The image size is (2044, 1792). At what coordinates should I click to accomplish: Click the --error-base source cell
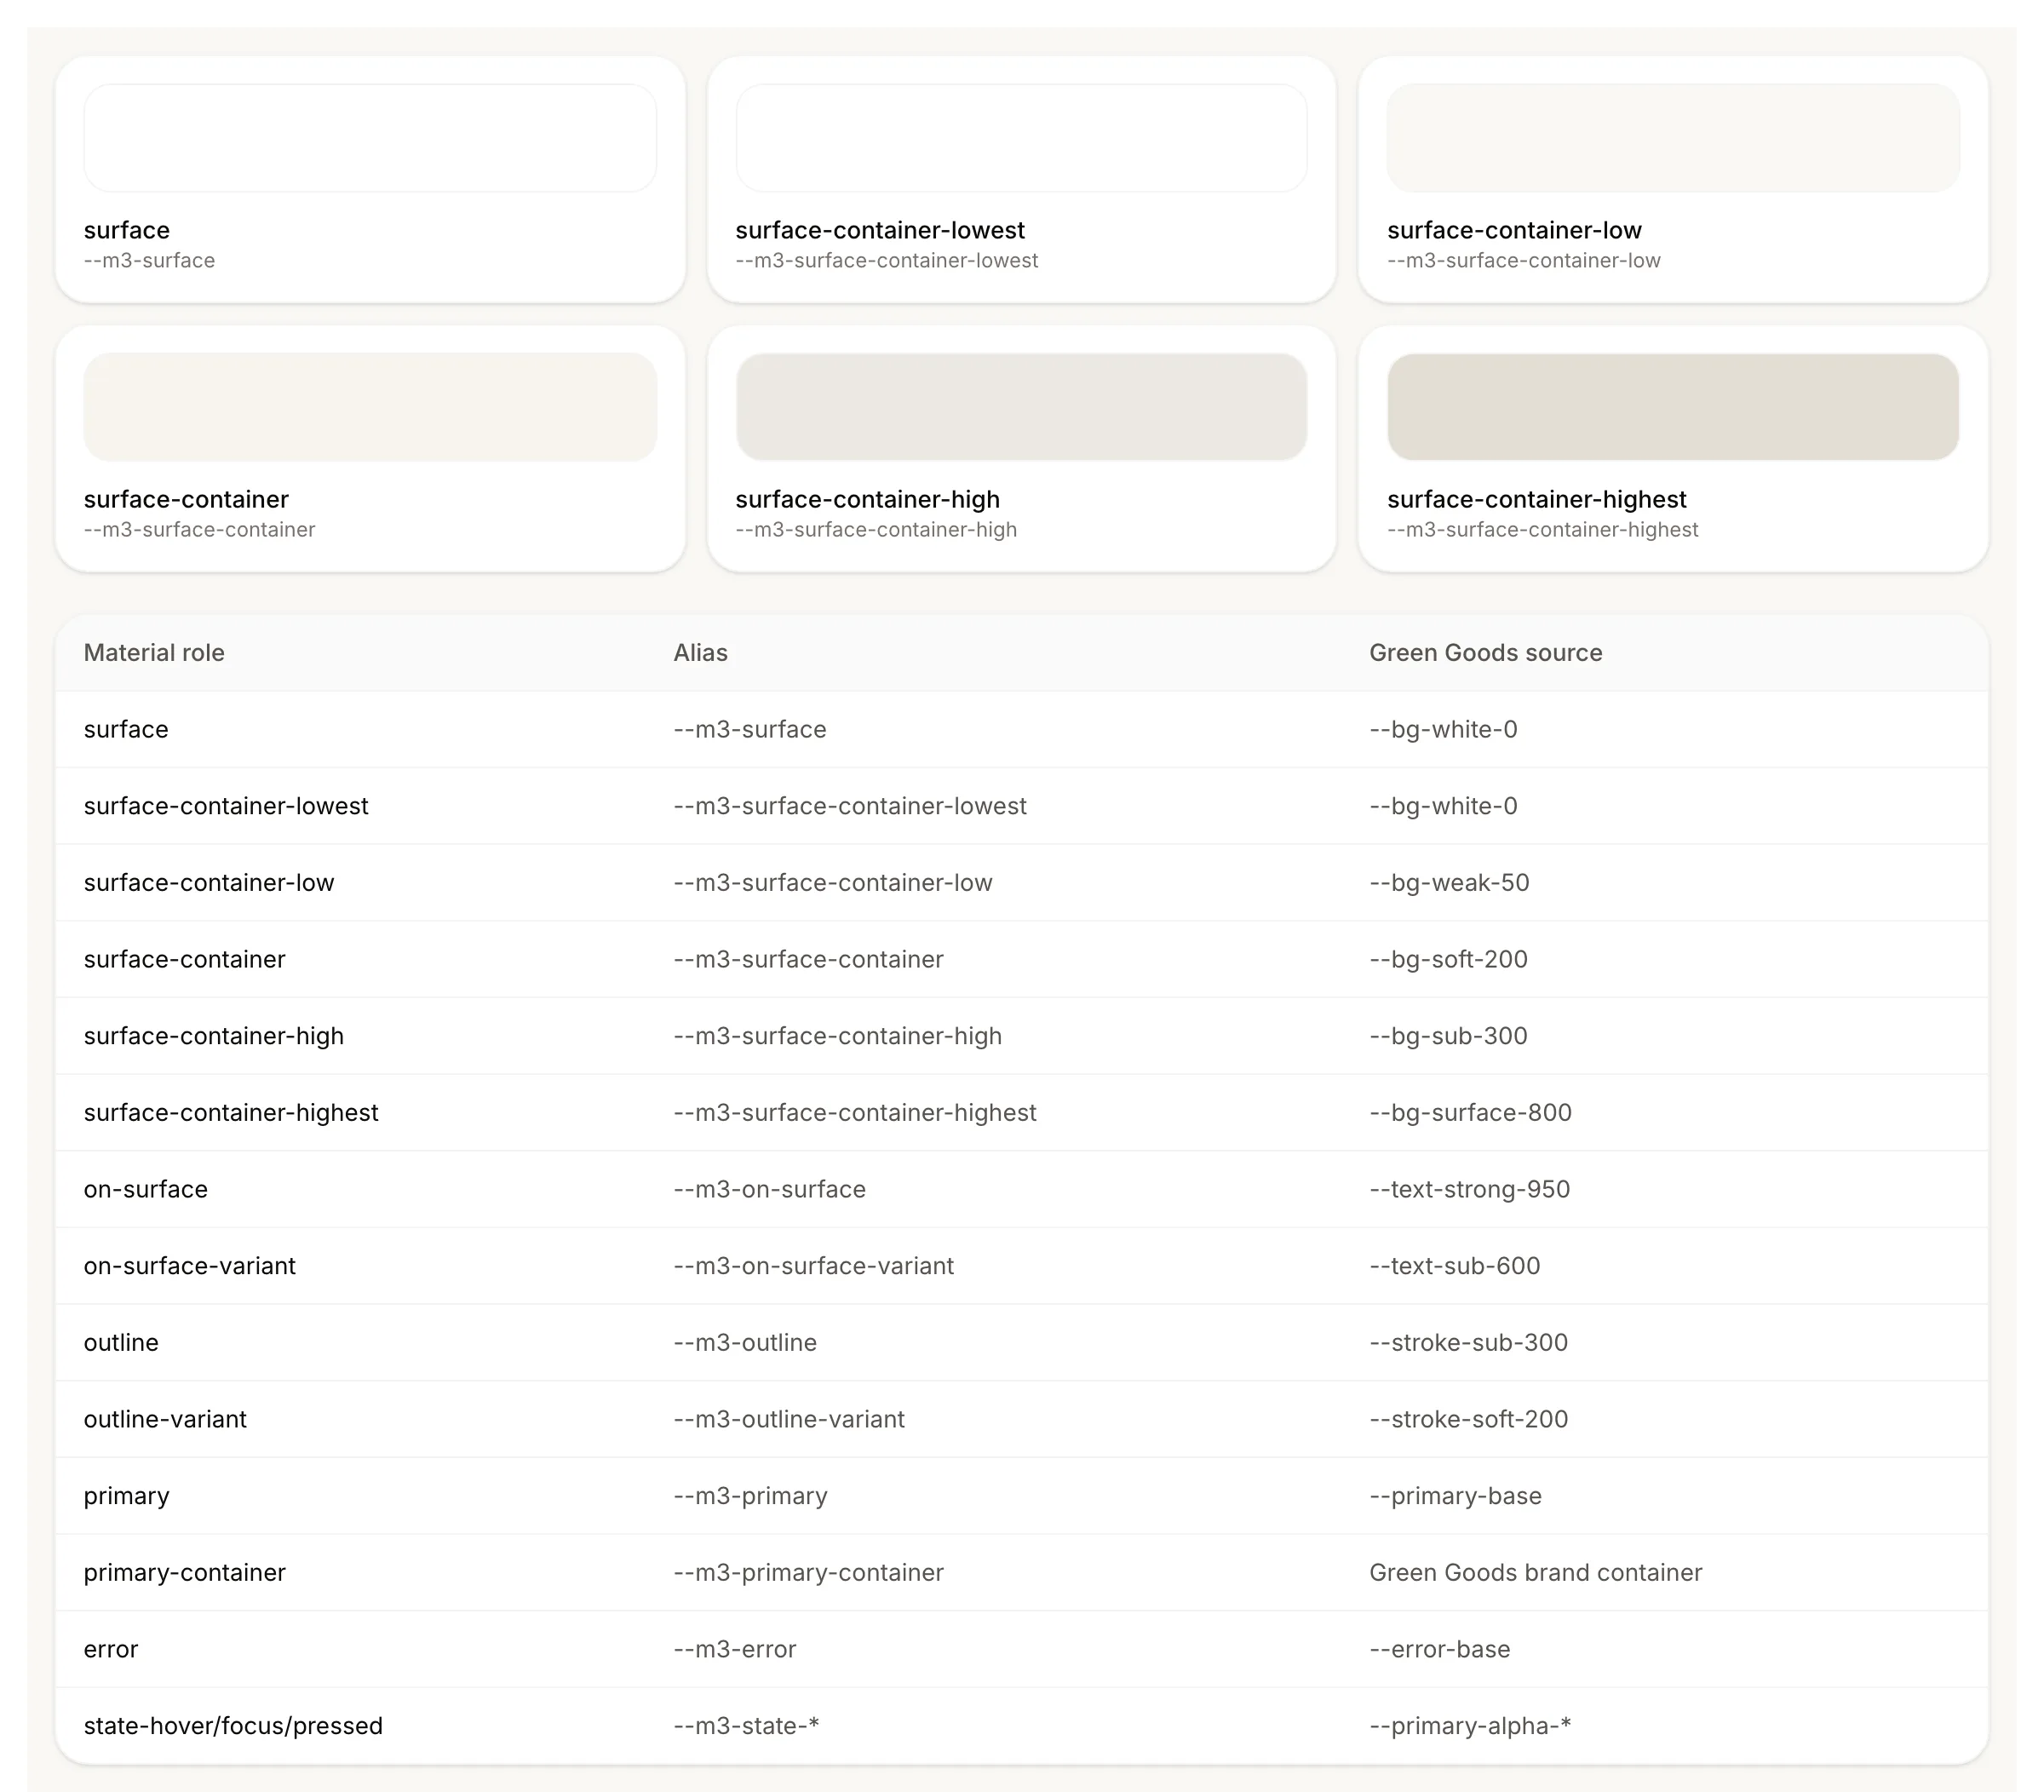point(1439,1650)
